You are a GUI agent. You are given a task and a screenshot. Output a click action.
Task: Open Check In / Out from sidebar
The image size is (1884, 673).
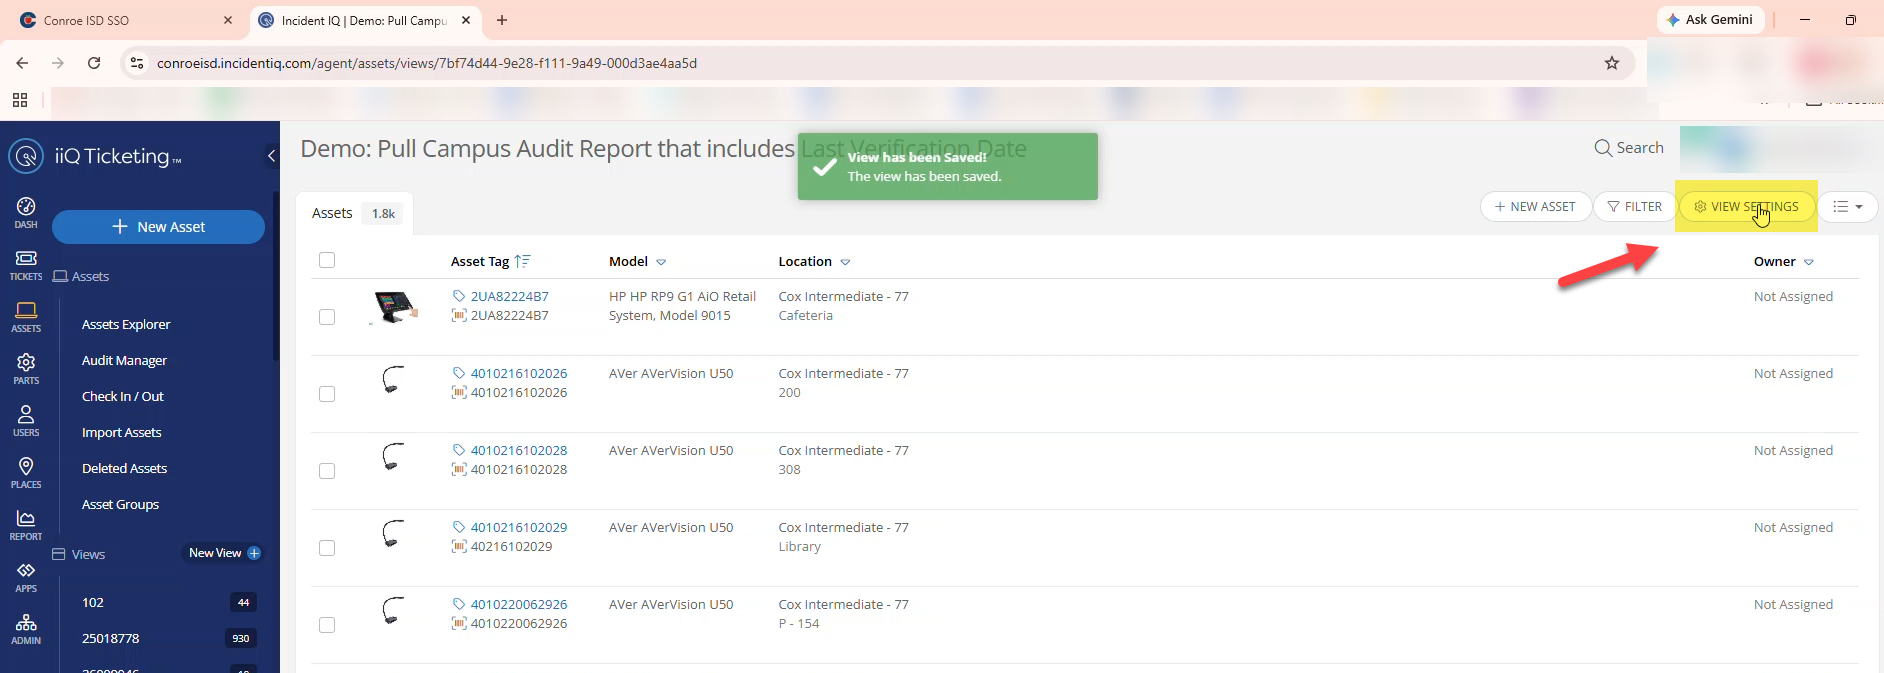[x=122, y=396]
